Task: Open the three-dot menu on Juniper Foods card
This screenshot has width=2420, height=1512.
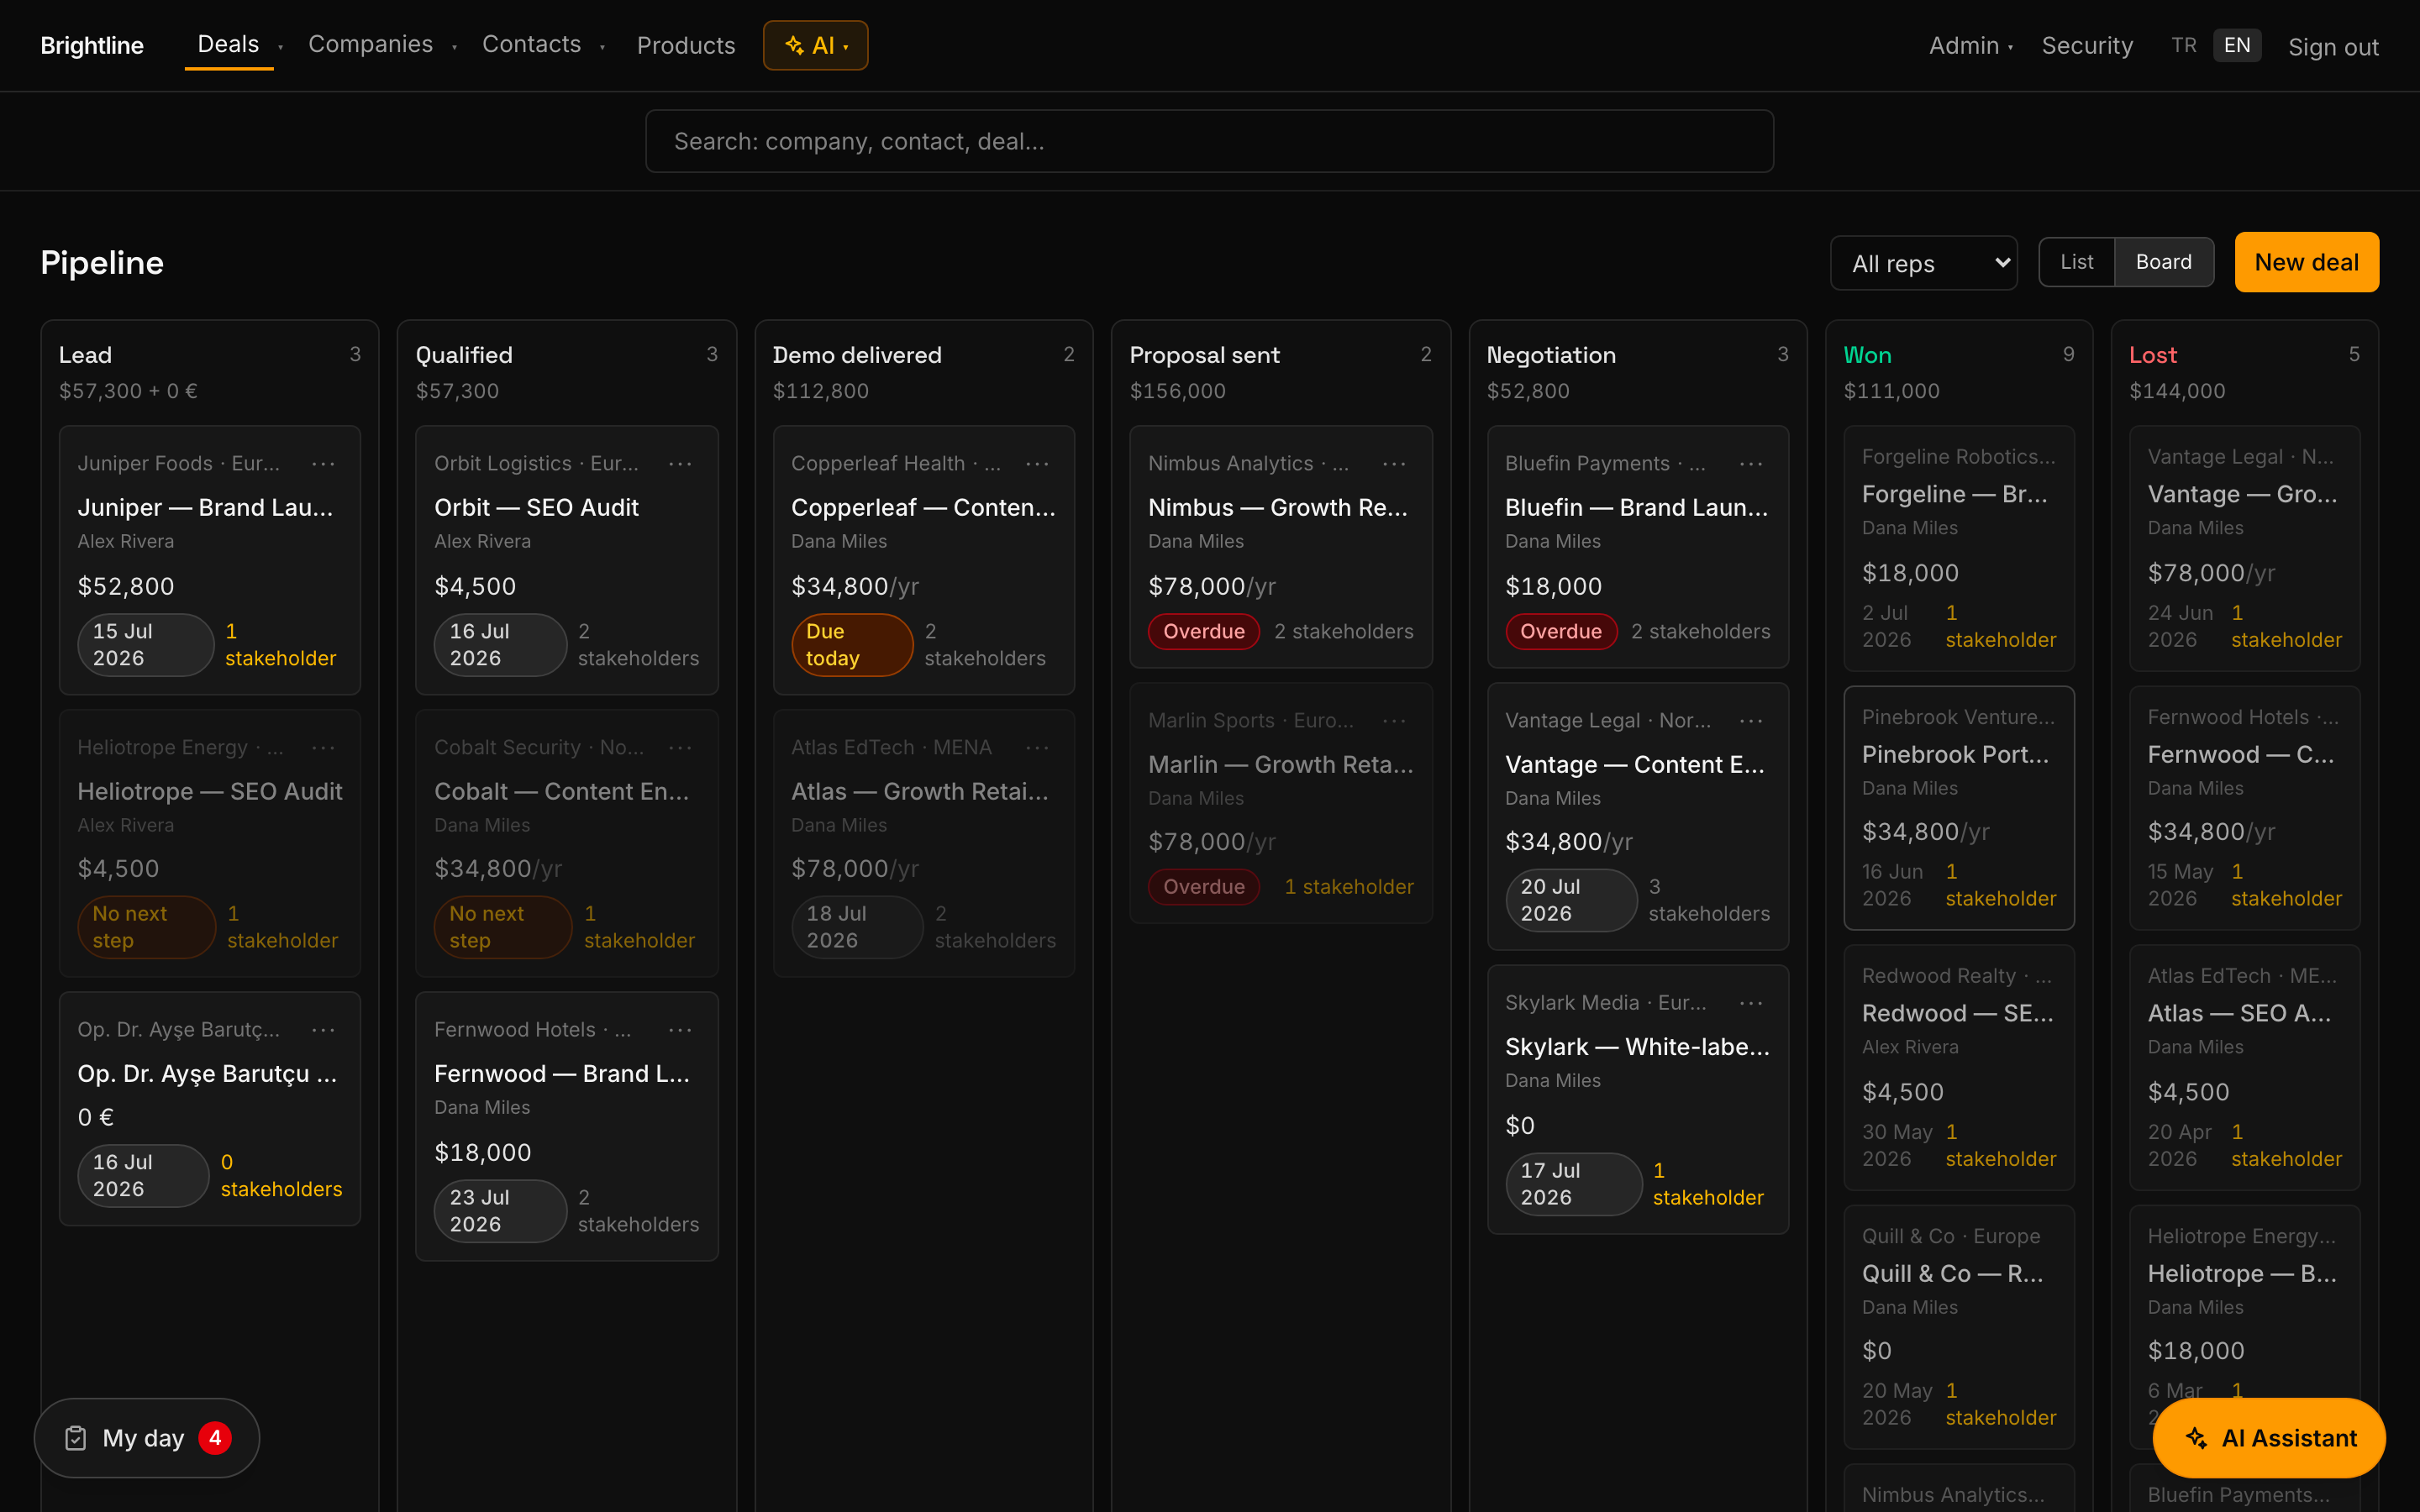Action: [x=323, y=464]
